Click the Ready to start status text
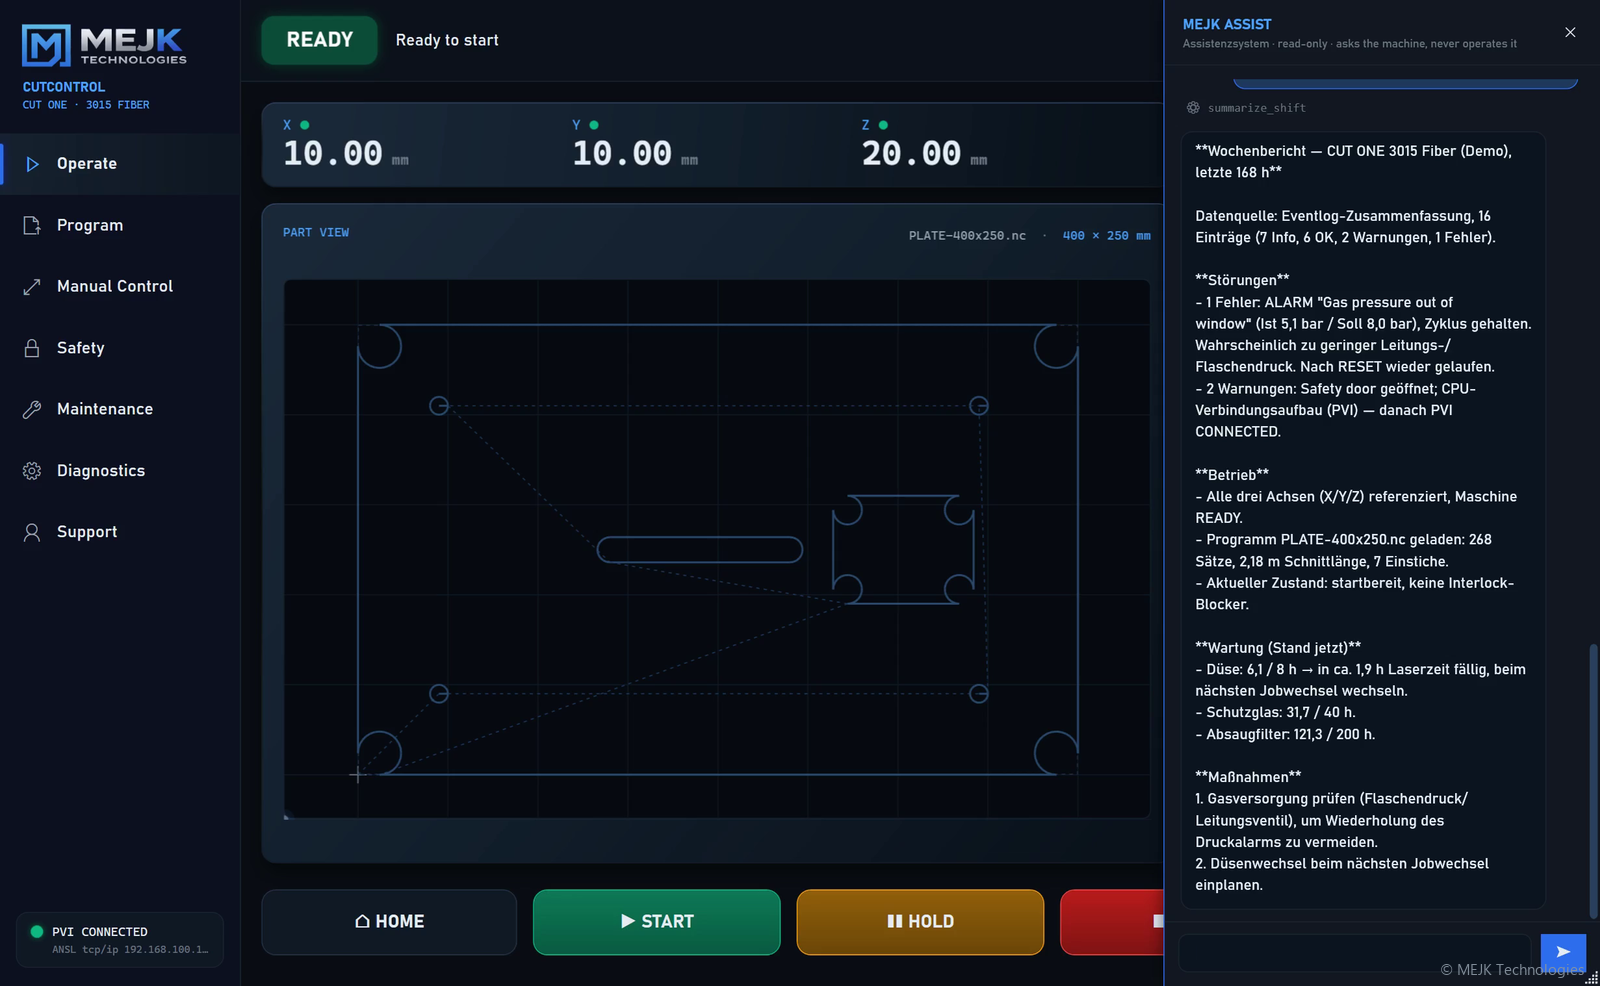1600x986 pixels. (x=447, y=40)
